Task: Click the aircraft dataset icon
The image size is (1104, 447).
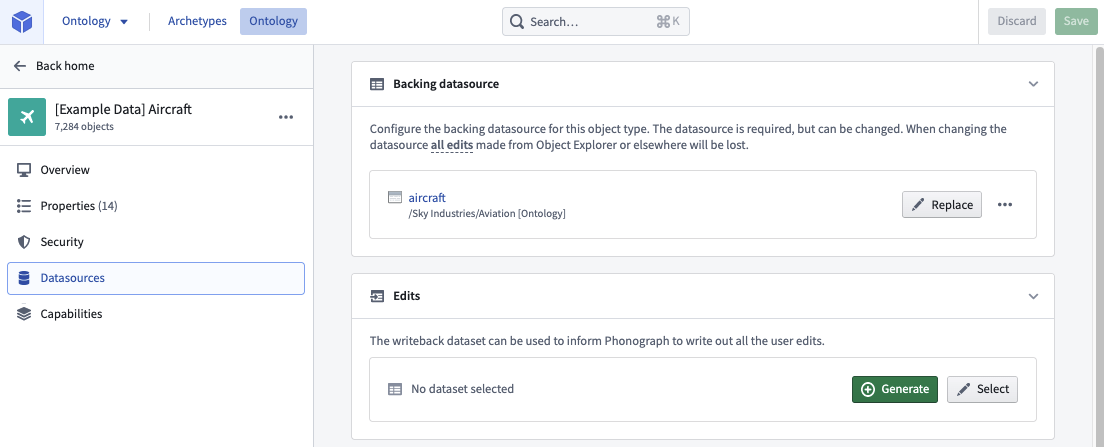Action: (x=395, y=197)
